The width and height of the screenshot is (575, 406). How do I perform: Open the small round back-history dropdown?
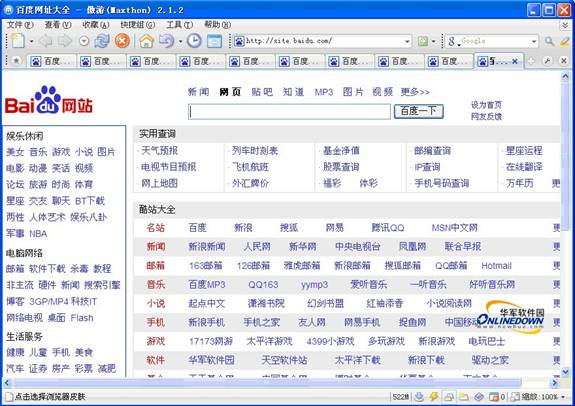tap(84, 41)
